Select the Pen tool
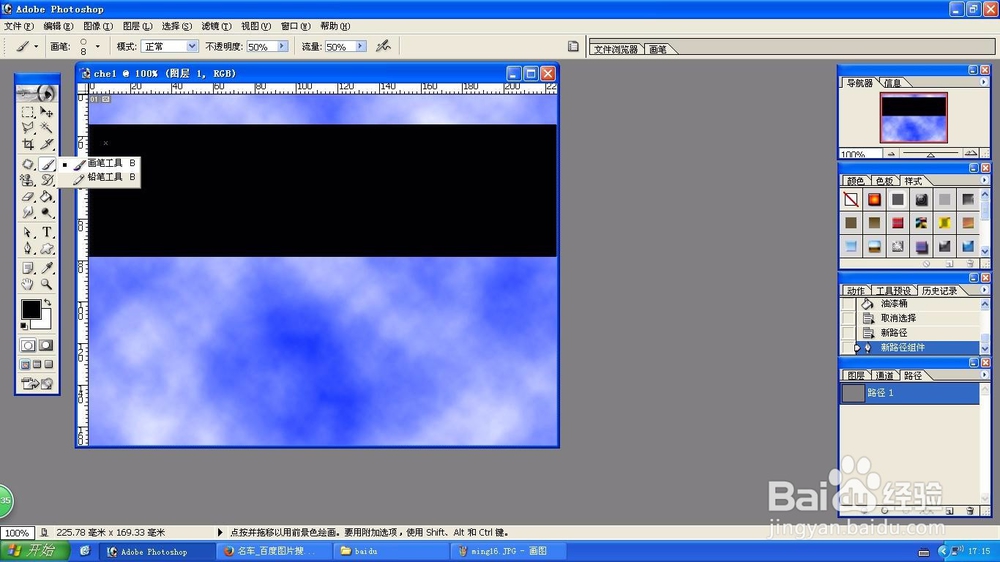 27,249
